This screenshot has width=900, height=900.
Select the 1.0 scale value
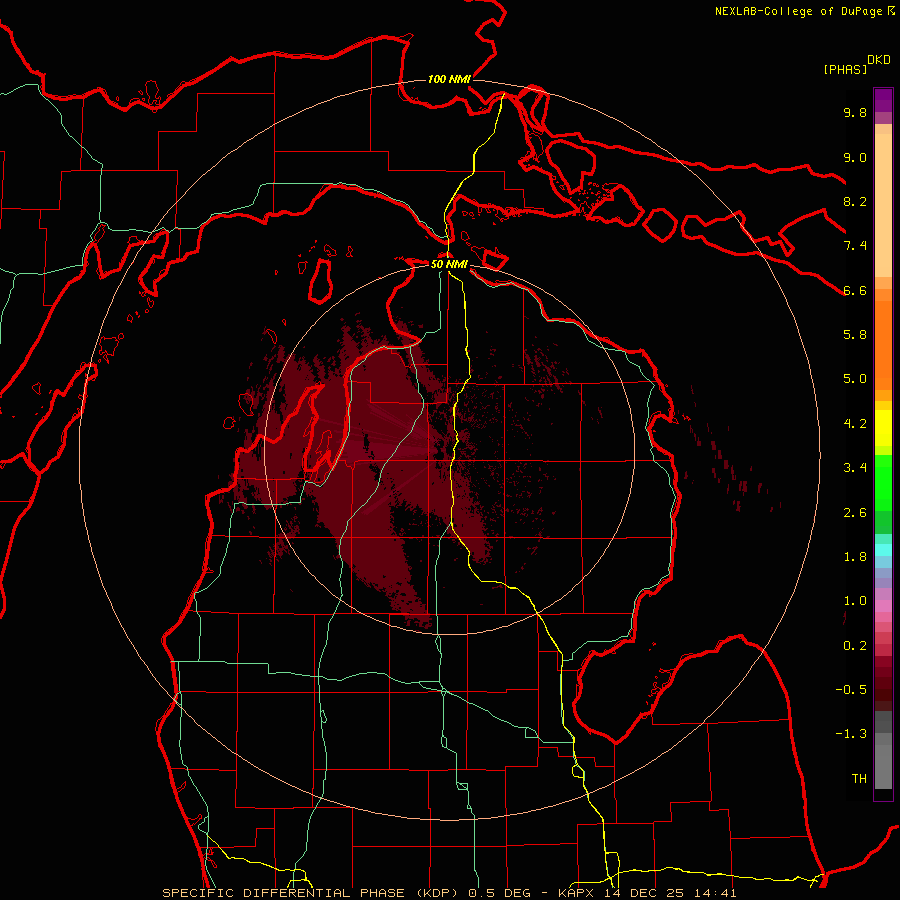click(855, 601)
